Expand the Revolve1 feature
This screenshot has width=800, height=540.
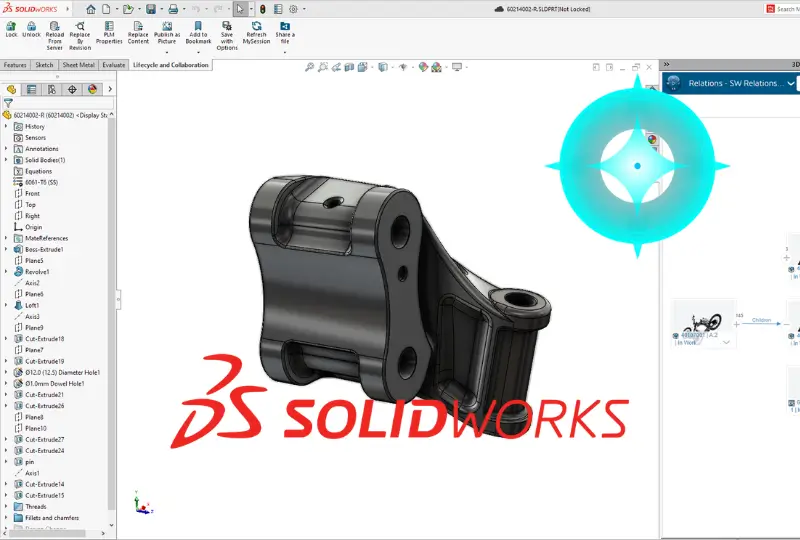point(6,272)
